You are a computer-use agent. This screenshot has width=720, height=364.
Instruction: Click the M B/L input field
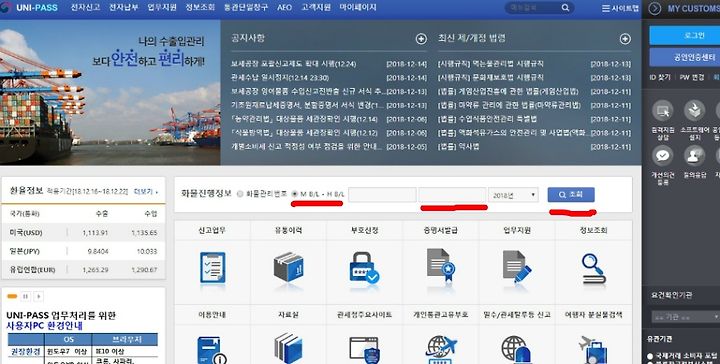(382, 195)
